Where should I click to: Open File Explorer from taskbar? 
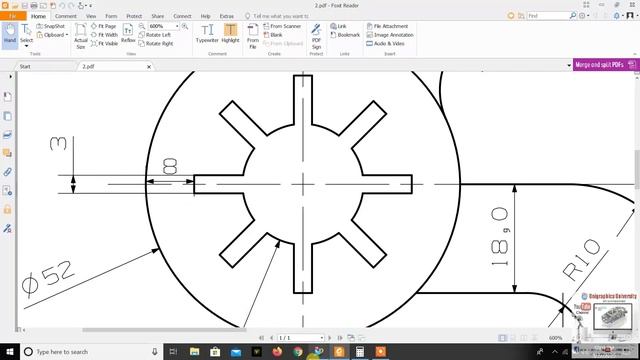click(195, 351)
